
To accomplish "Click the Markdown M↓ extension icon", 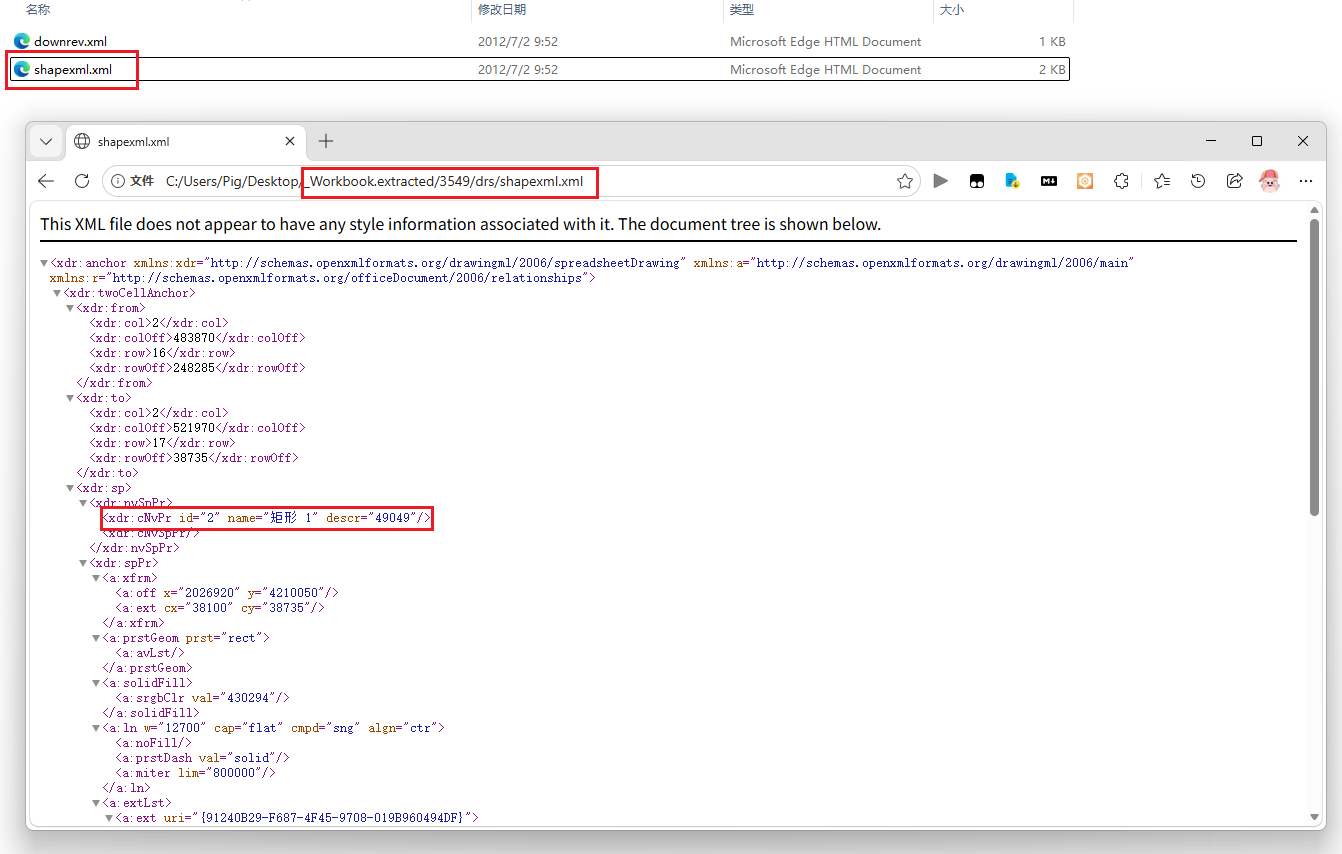I will 1049,181.
